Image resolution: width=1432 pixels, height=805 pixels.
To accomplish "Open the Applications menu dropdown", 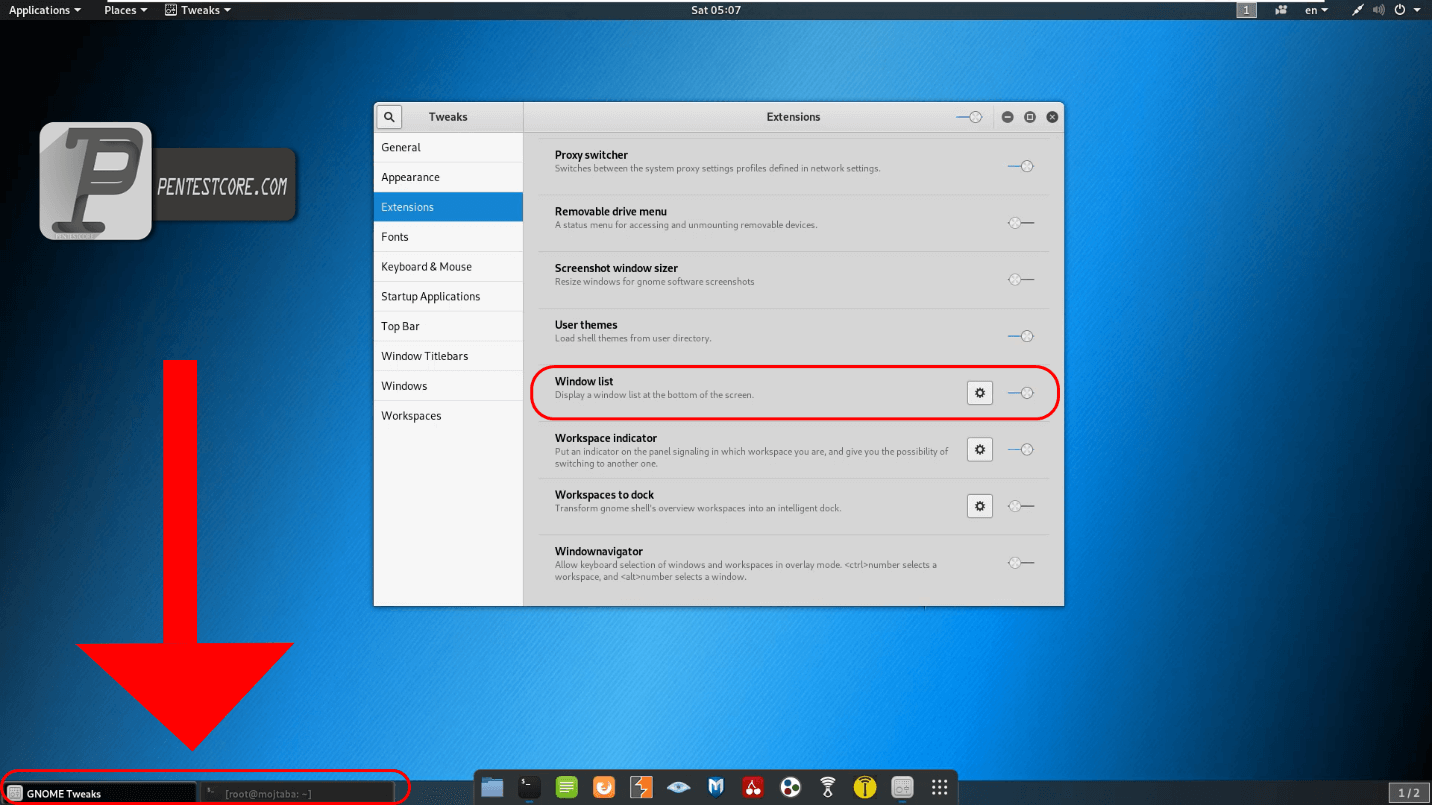I will [x=45, y=10].
